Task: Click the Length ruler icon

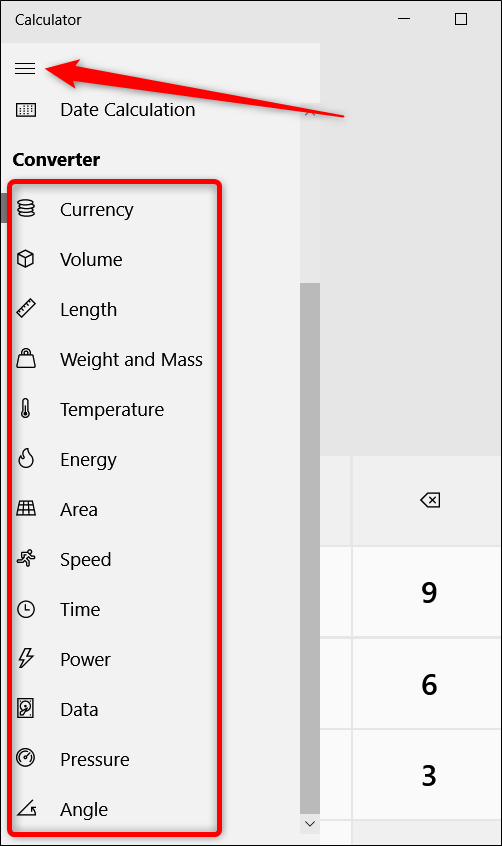Action: click(x=26, y=309)
